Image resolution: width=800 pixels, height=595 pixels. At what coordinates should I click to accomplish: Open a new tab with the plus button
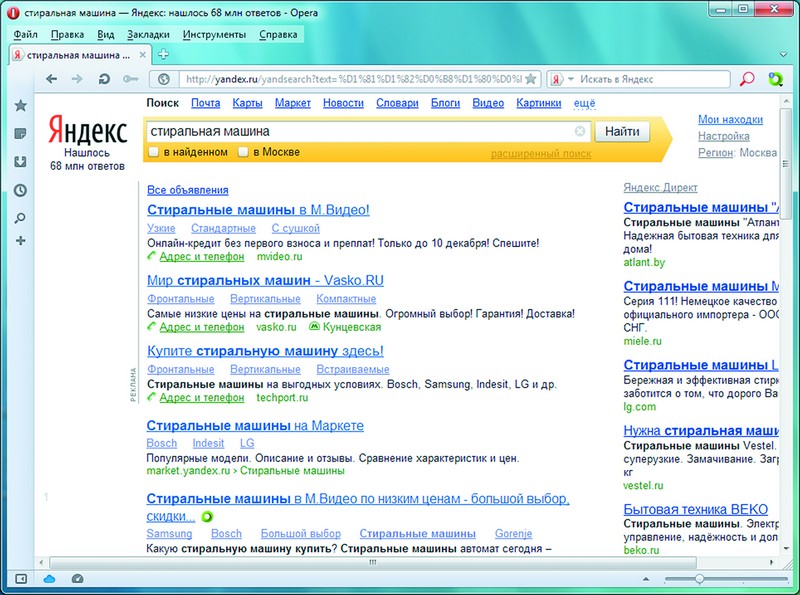[x=163, y=54]
